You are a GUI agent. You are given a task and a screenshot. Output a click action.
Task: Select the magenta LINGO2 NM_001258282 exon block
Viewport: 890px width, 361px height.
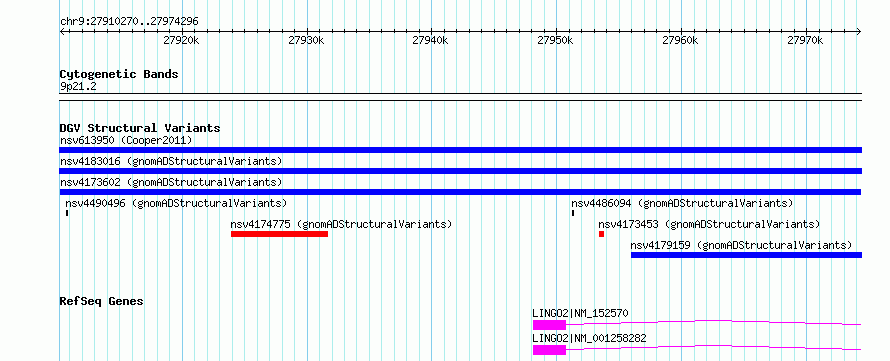point(549,350)
